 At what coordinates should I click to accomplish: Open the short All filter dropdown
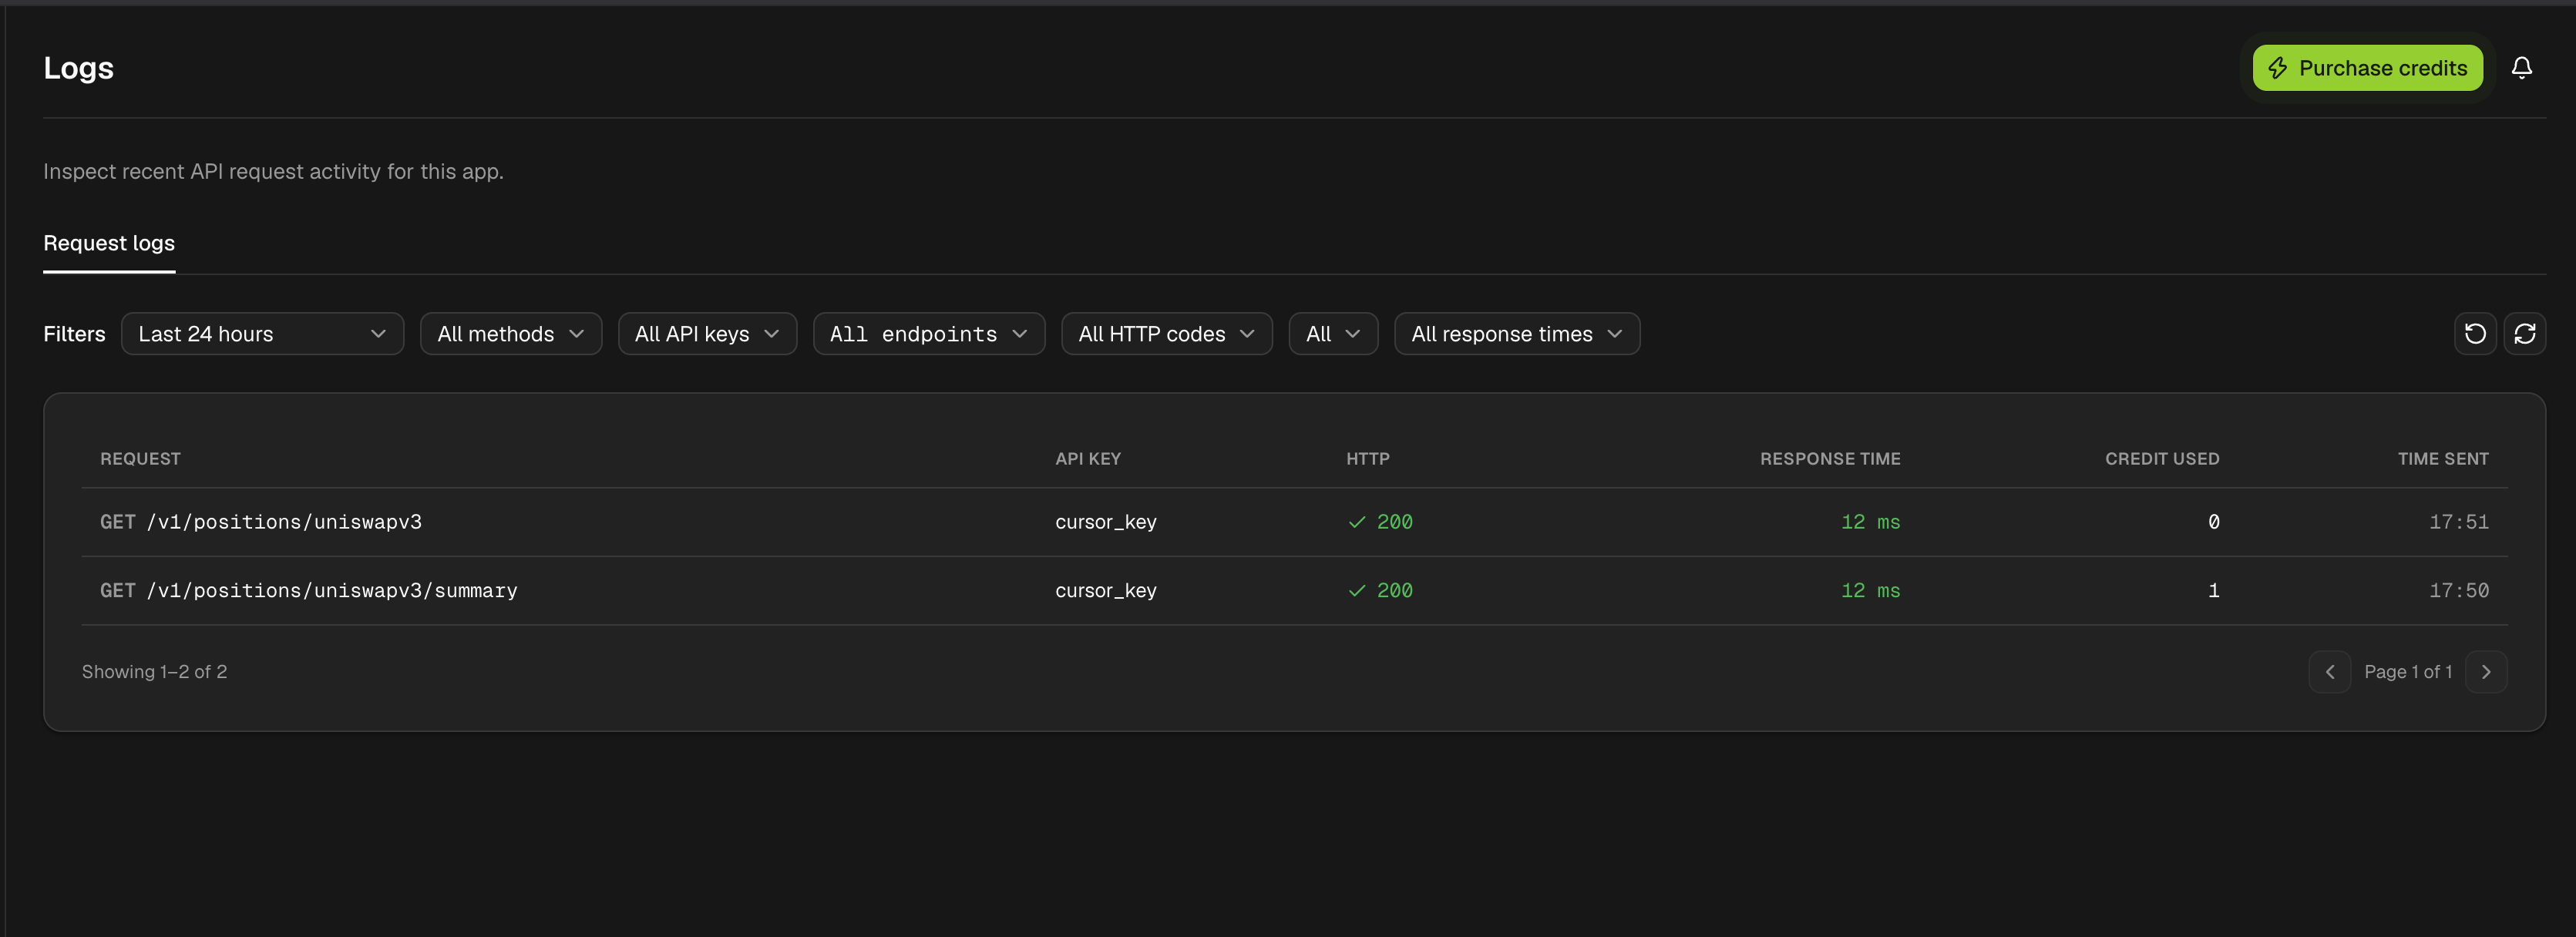tap(1333, 334)
